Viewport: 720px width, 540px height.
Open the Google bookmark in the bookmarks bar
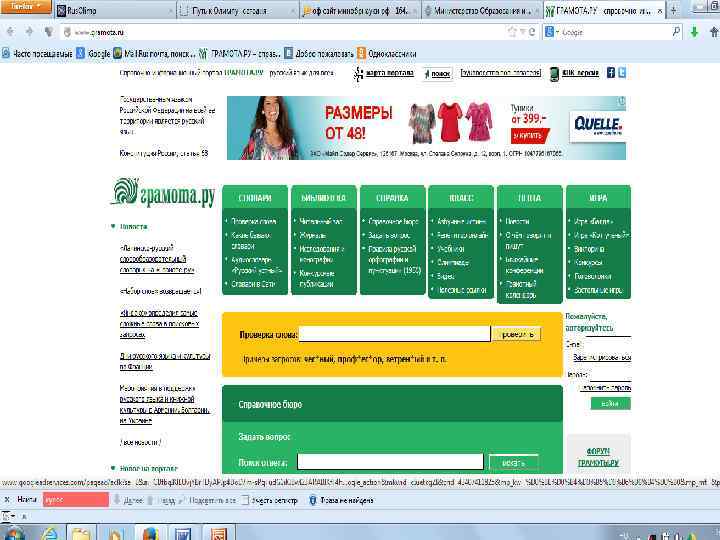coord(94,54)
